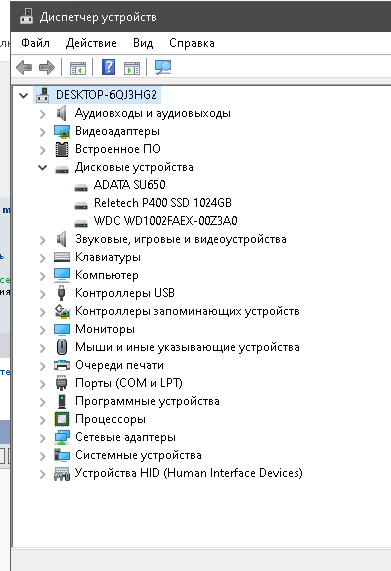Click the Forward arrow toolbar icon
The width and height of the screenshot is (391, 571).
[x=47, y=67]
